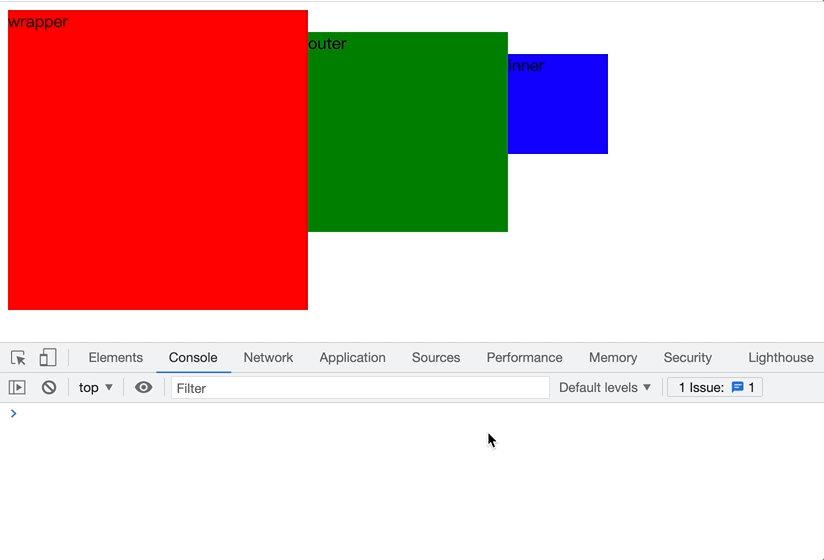Open the 1 Issue button
This screenshot has width=824, height=560.
point(715,388)
